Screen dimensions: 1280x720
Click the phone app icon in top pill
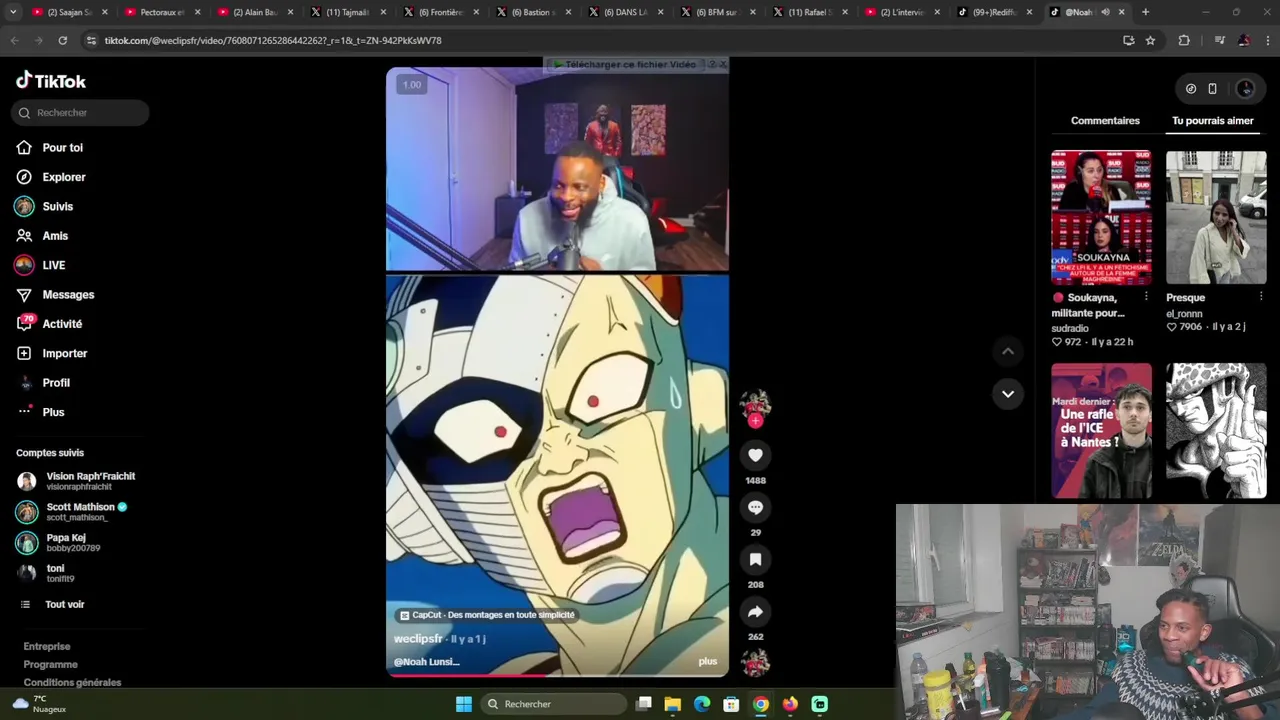pyautogui.click(x=1212, y=89)
